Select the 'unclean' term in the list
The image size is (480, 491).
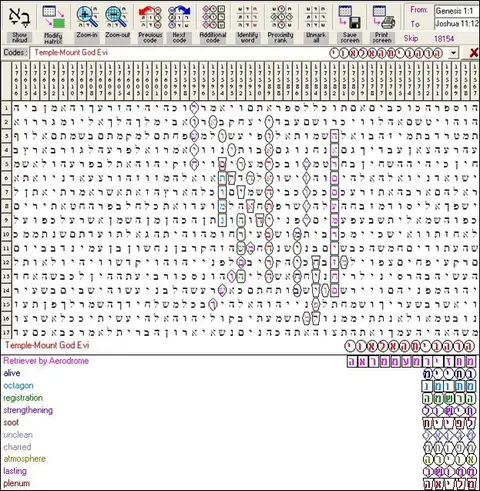pos(18,435)
